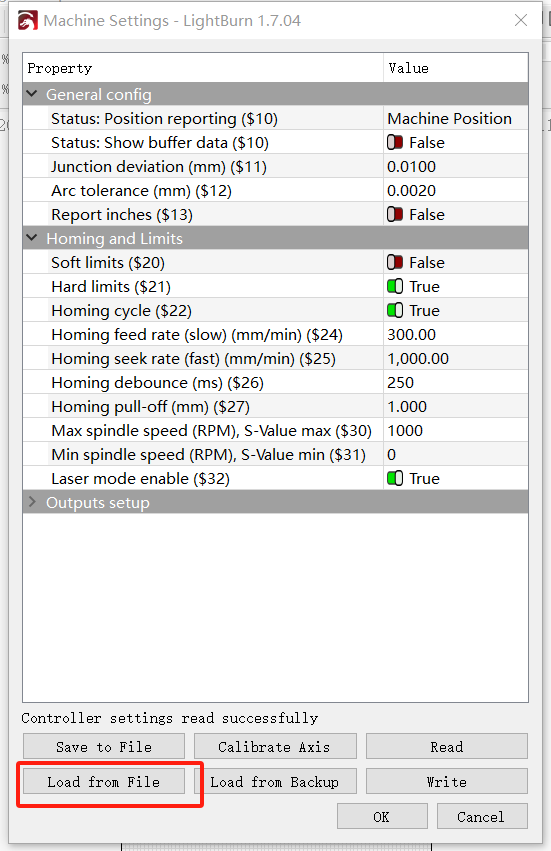Toggle Laser mode enable ($32) switch
Viewport: 551px width, 851px height.
tap(395, 479)
